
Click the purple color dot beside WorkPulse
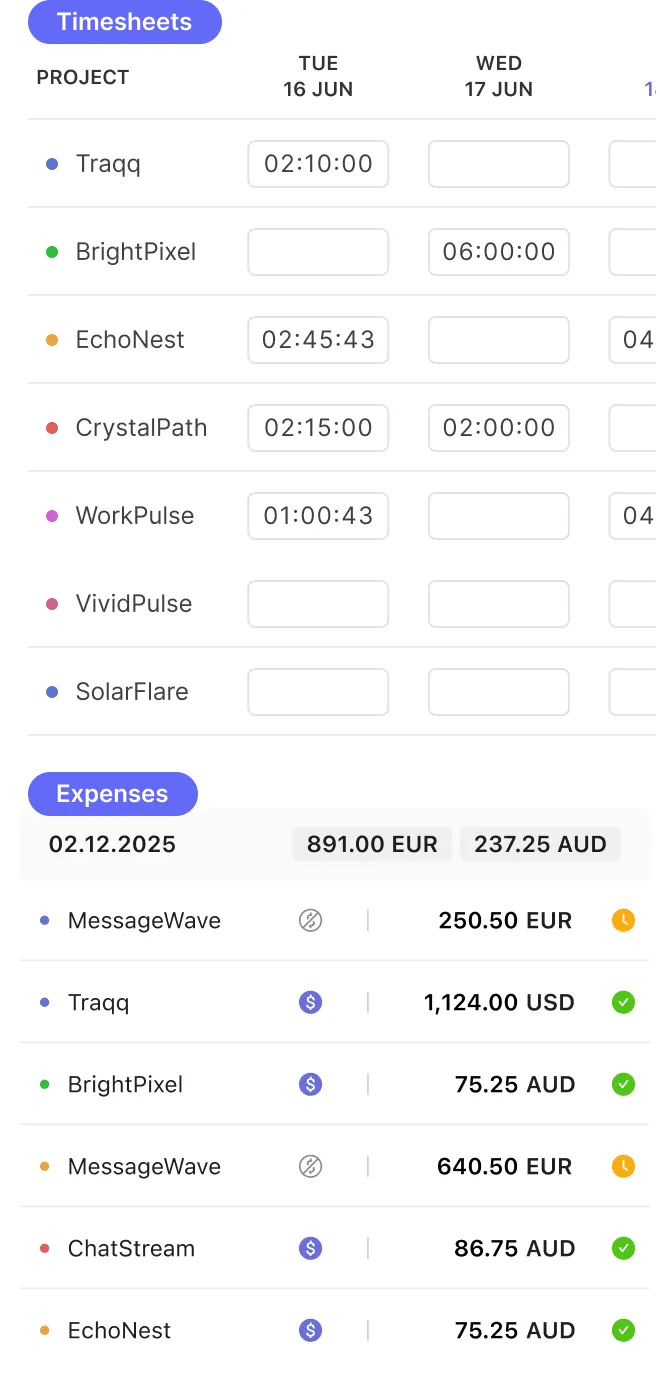pyautogui.click(x=52, y=516)
